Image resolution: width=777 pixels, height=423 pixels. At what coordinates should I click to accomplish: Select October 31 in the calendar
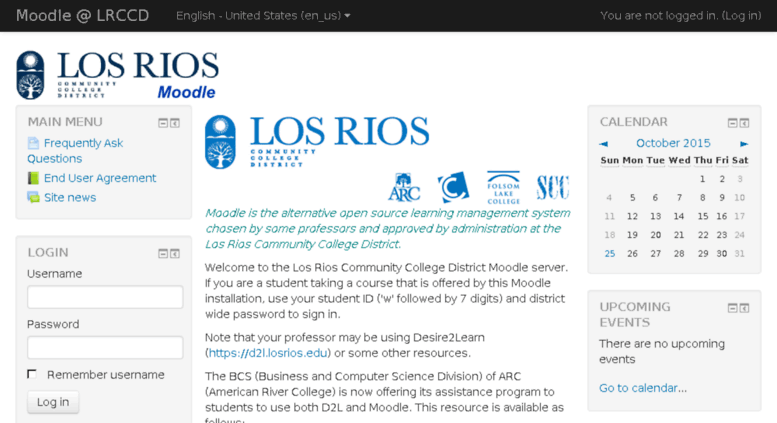click(739, 254)
